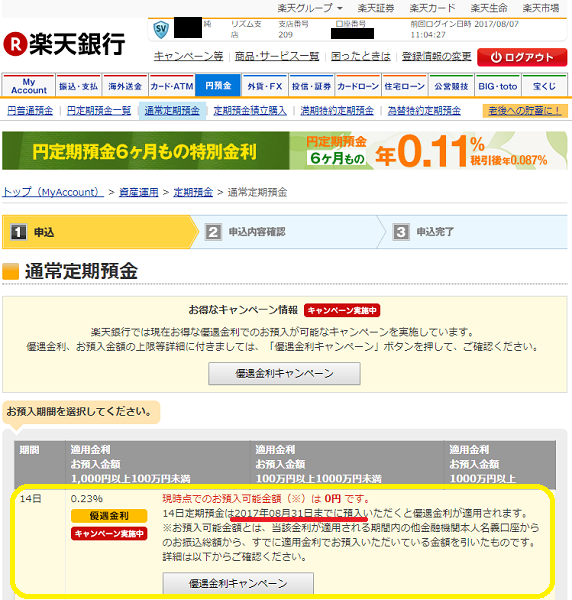Click the Rakuten Bank logo
The width and height of the screenshot is (572, 600).
[64, 44]
